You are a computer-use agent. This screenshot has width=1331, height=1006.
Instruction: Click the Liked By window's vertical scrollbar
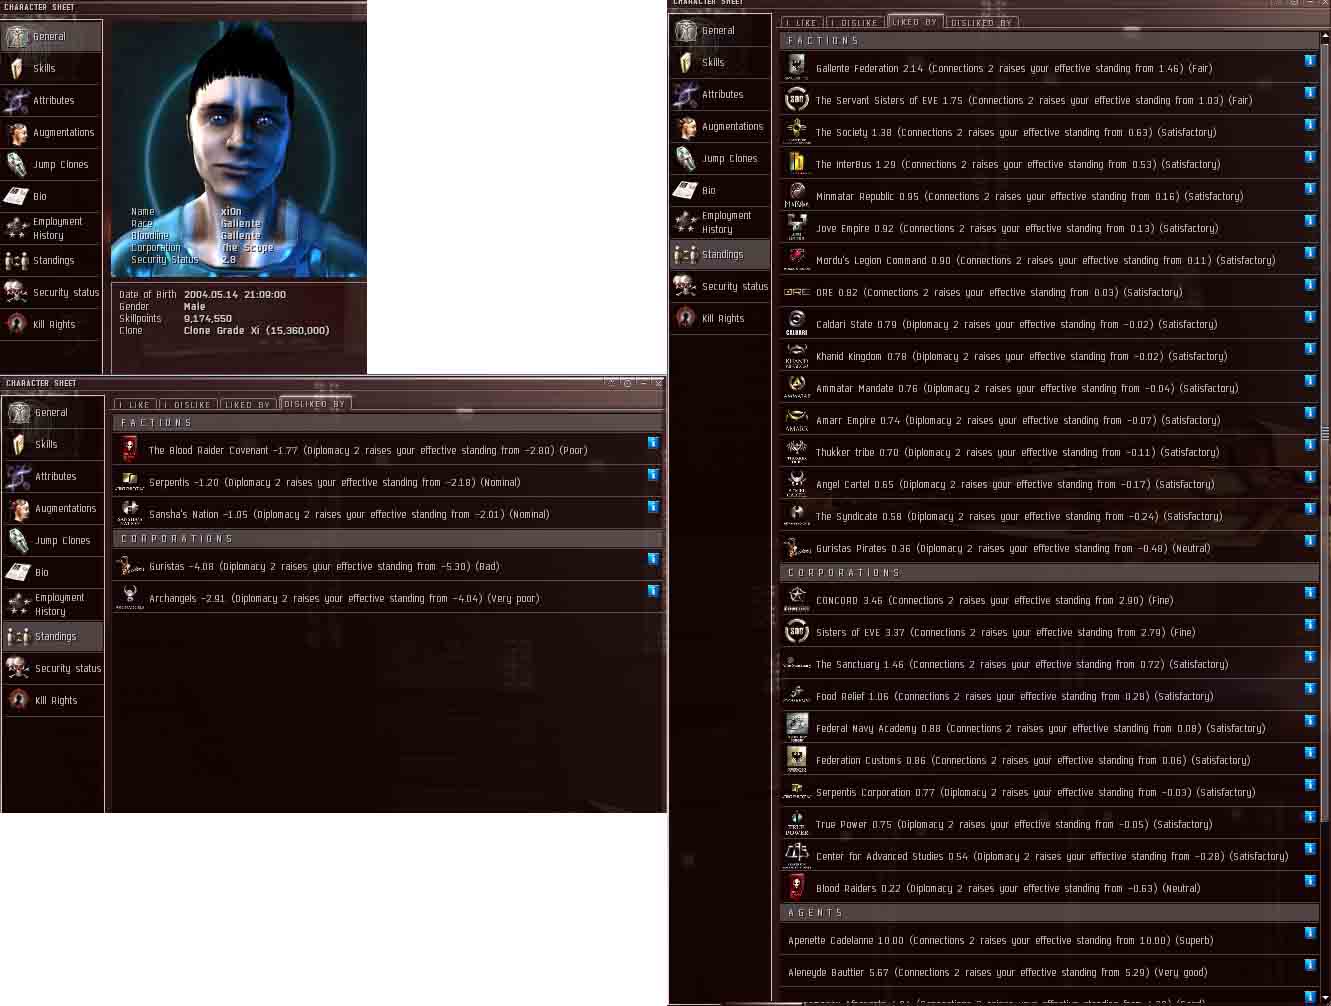pos(1326,434)
